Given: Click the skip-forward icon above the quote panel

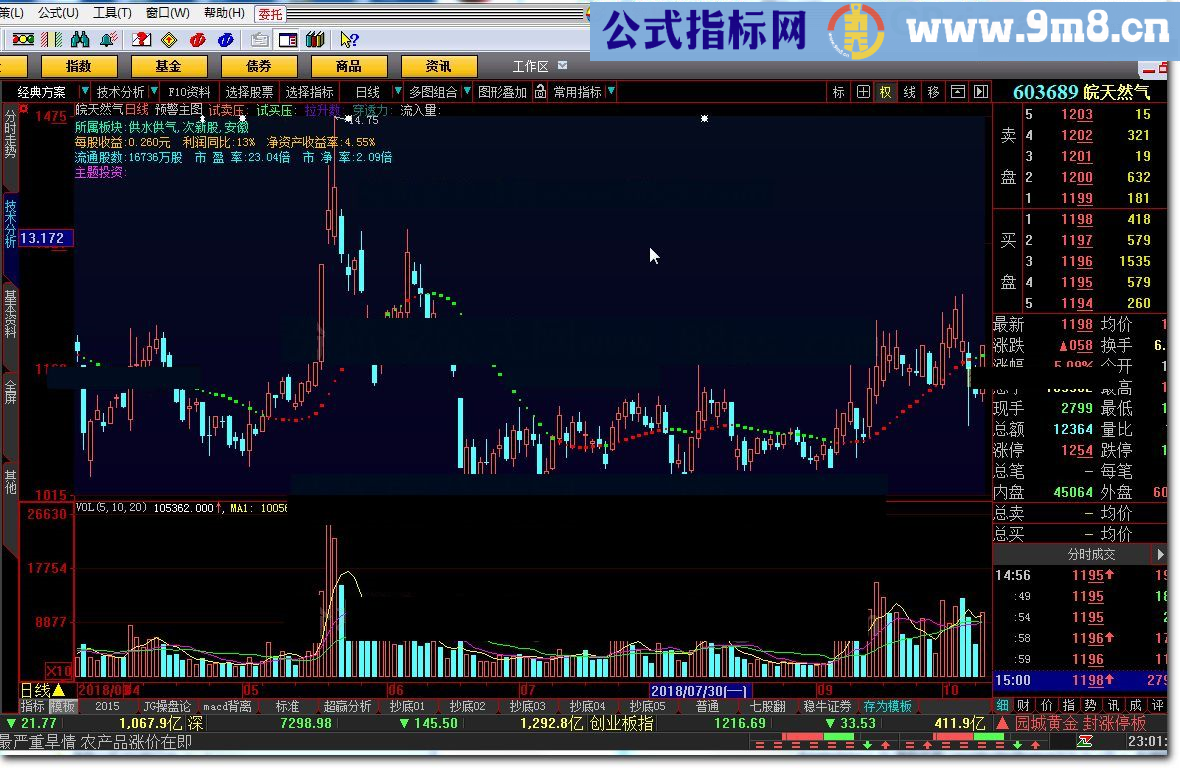Looking at the screenshot, I should point(980,92).
